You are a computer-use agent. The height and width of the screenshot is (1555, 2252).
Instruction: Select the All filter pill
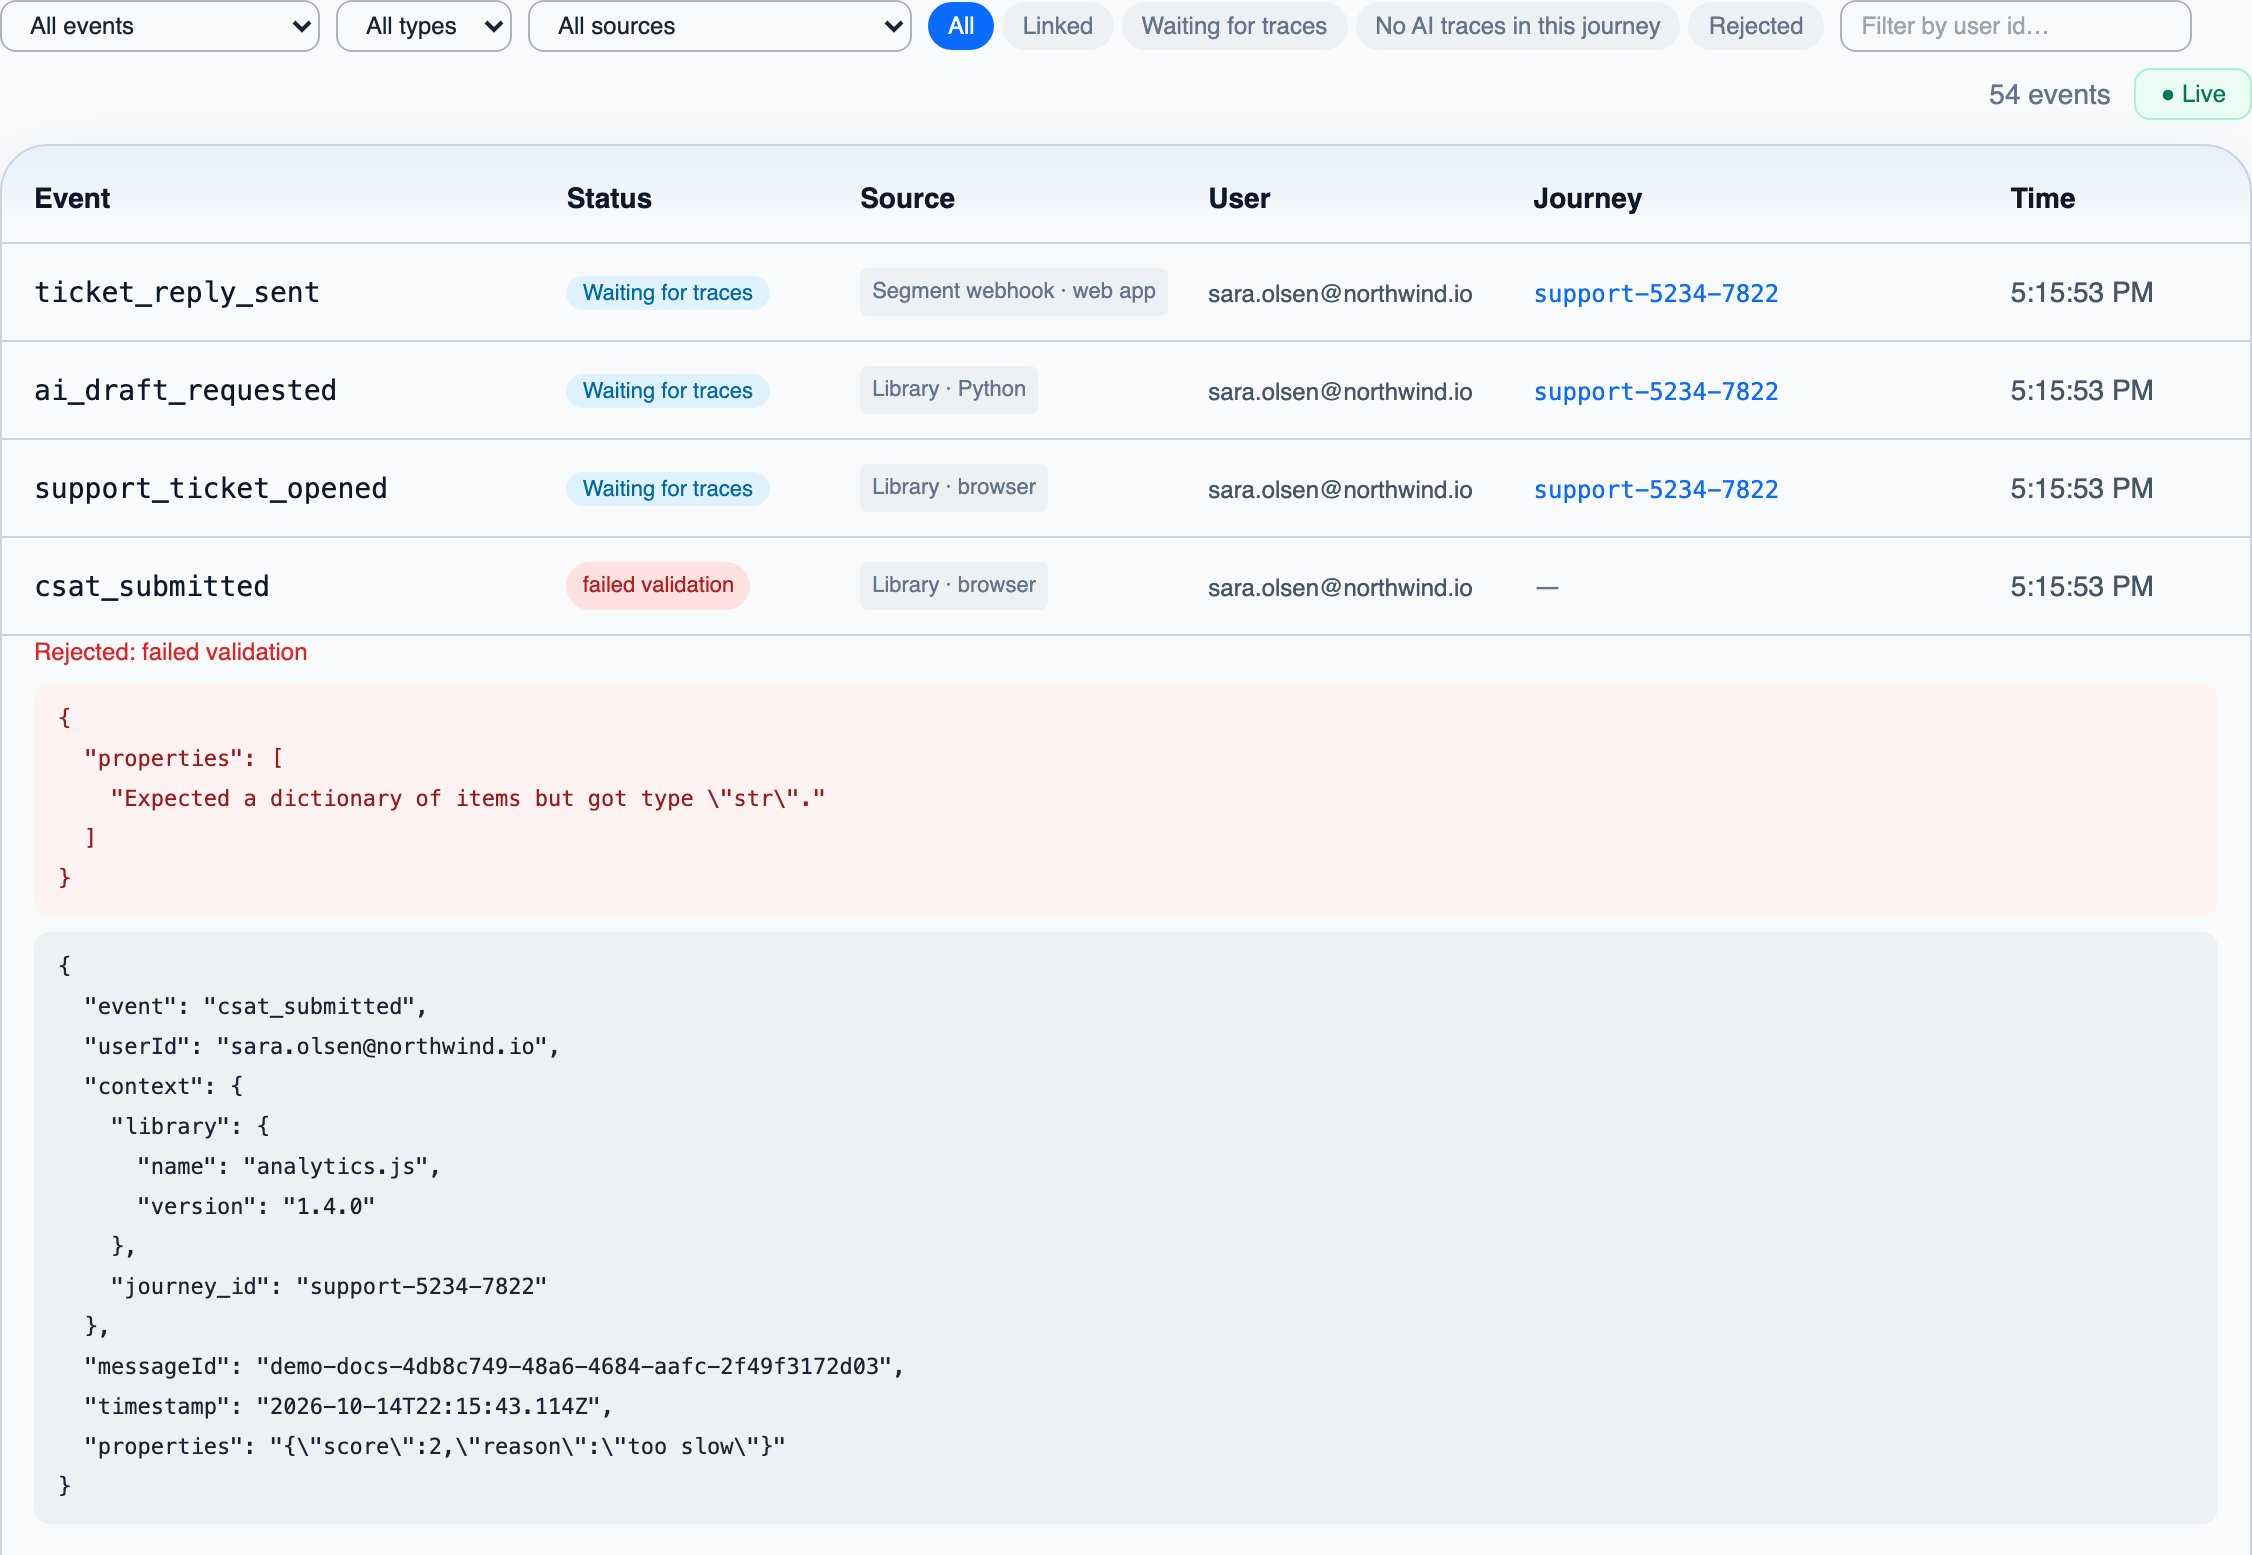point(961,26)
